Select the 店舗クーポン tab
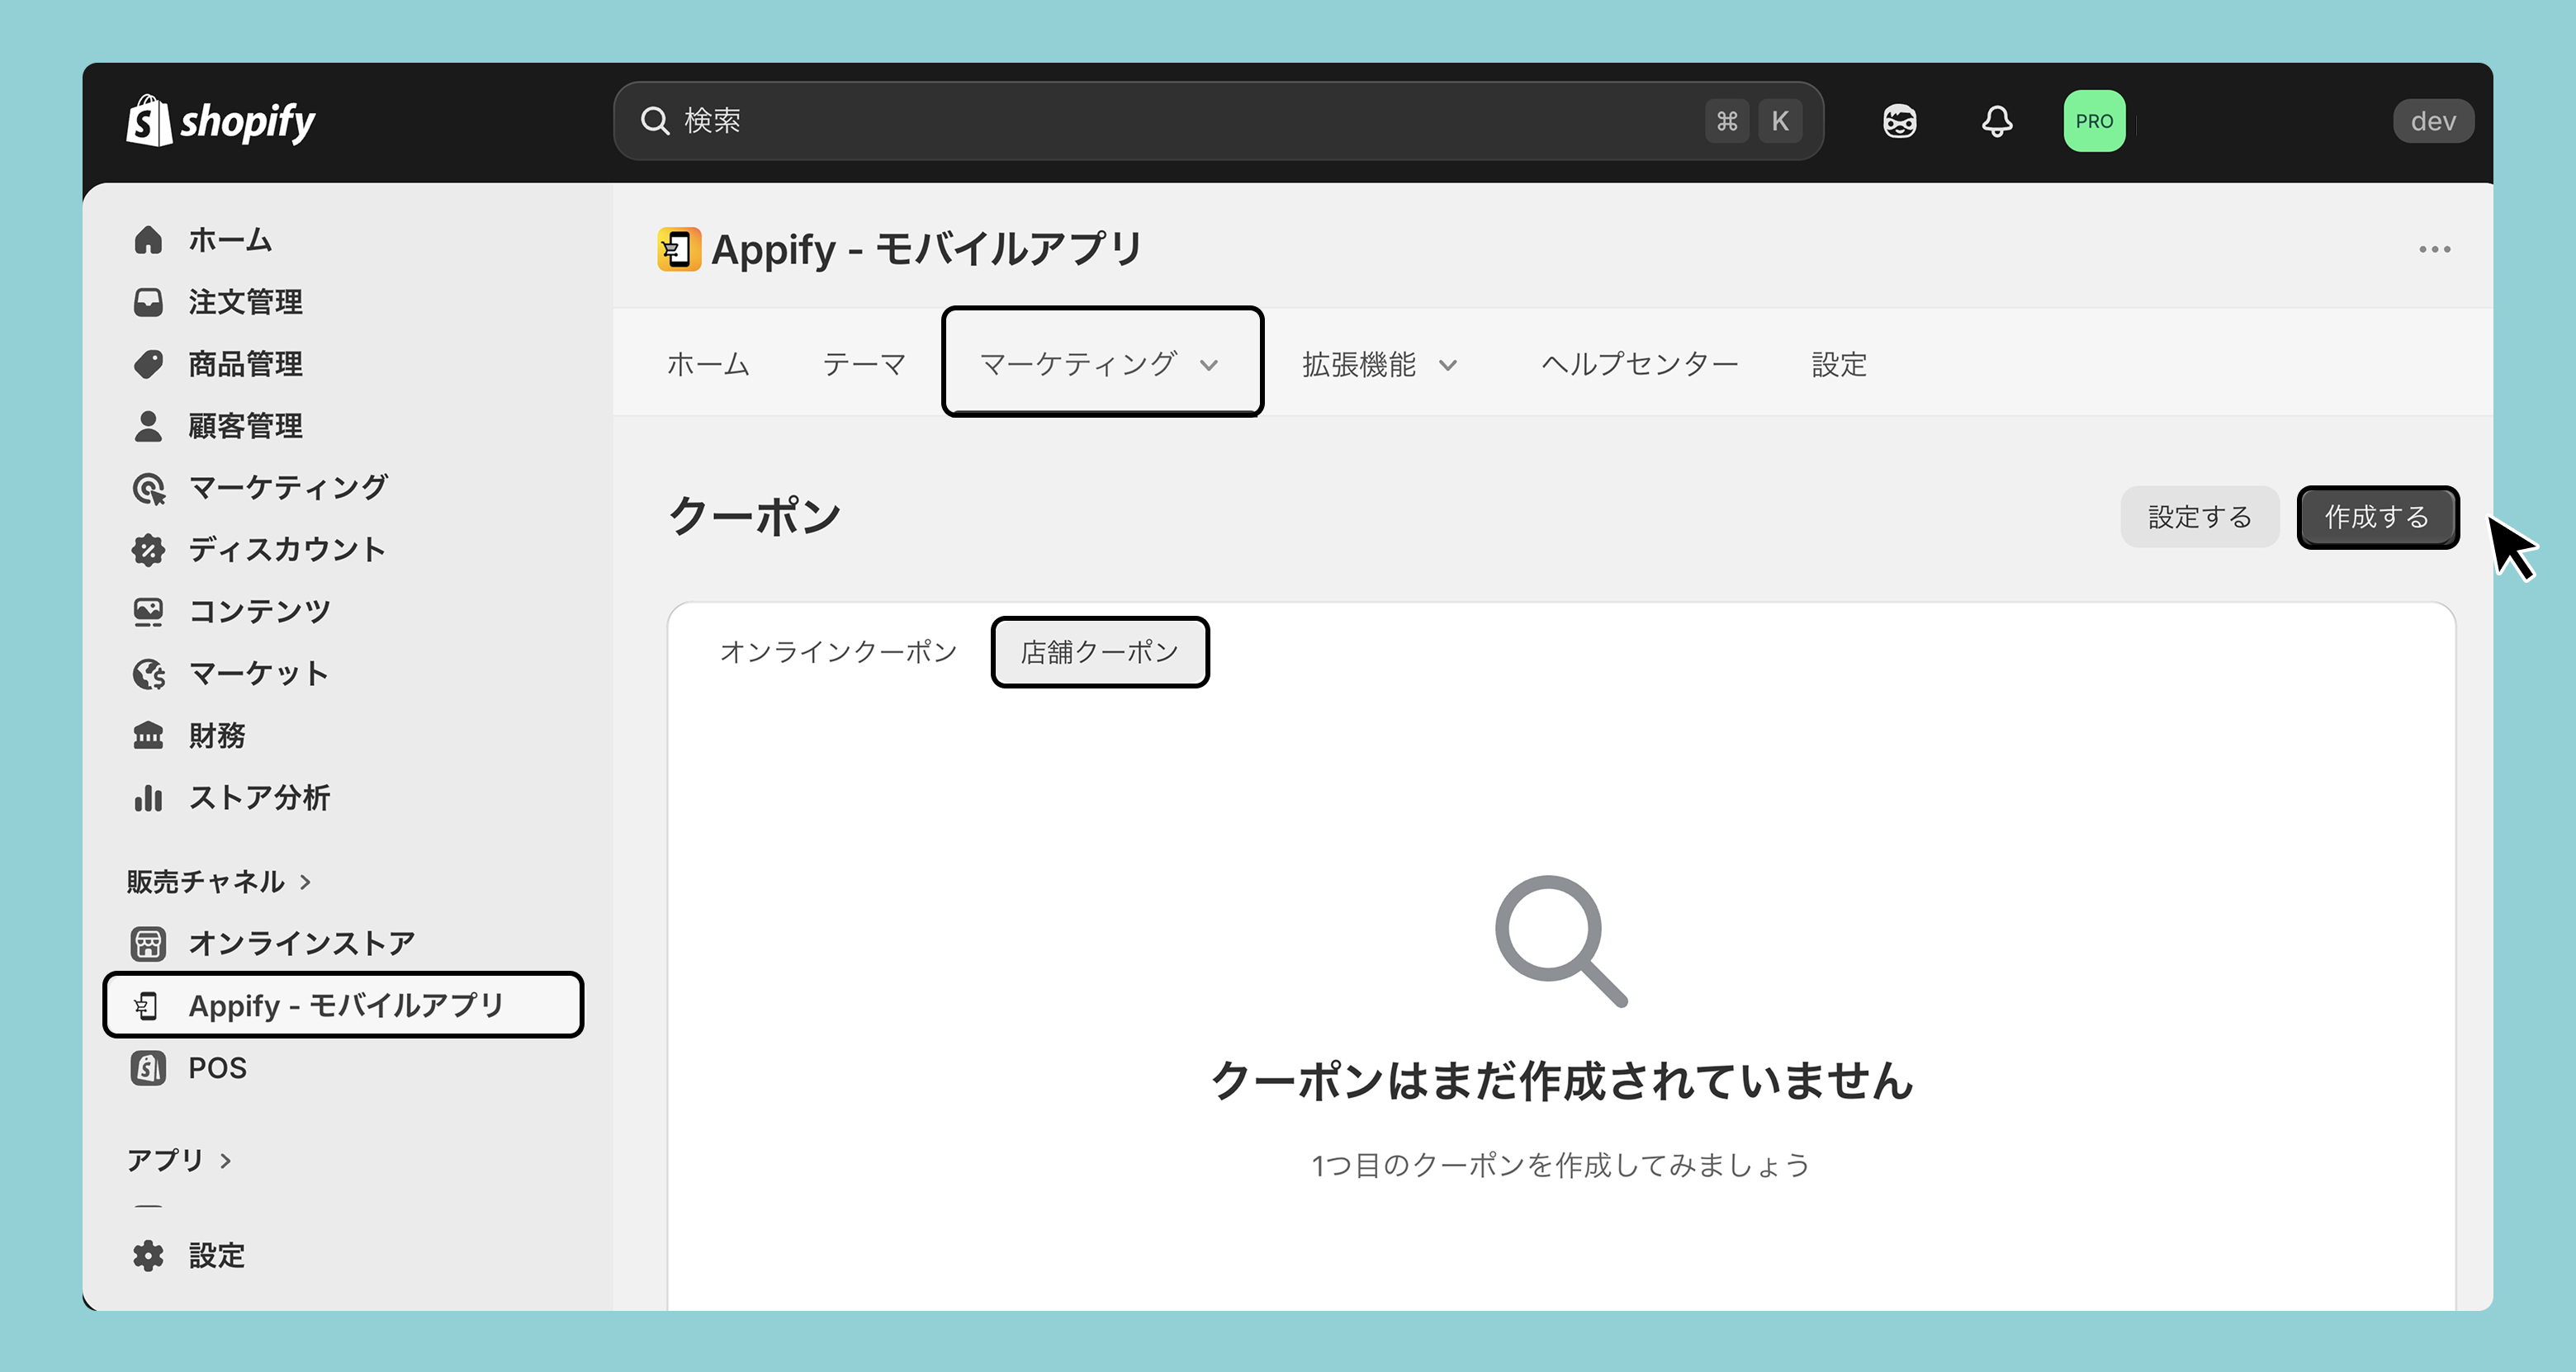The image size is (2576, 1372). point(1100,652)
